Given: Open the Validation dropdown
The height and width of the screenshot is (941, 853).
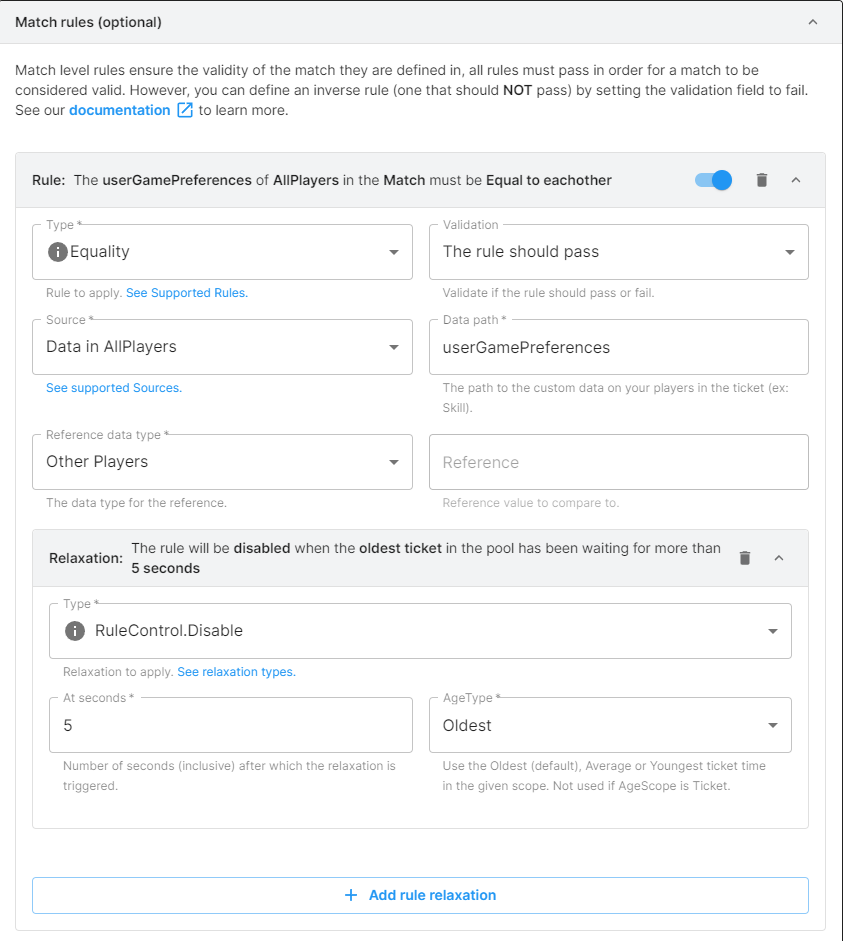Looking at the screenshot, I should point(618,252).
